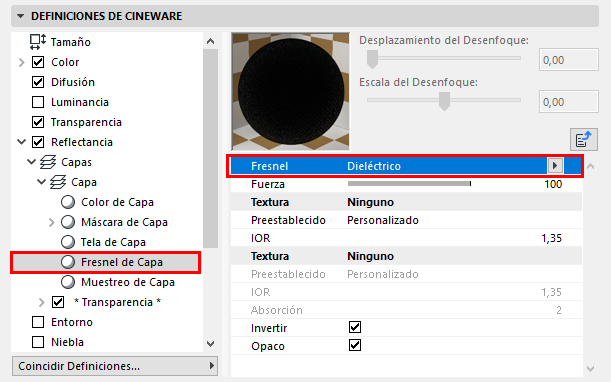The height and width of the screenshot is (382, 611).
Task: Expand the Color channel tree arrow
Action: tap(22, 62)
